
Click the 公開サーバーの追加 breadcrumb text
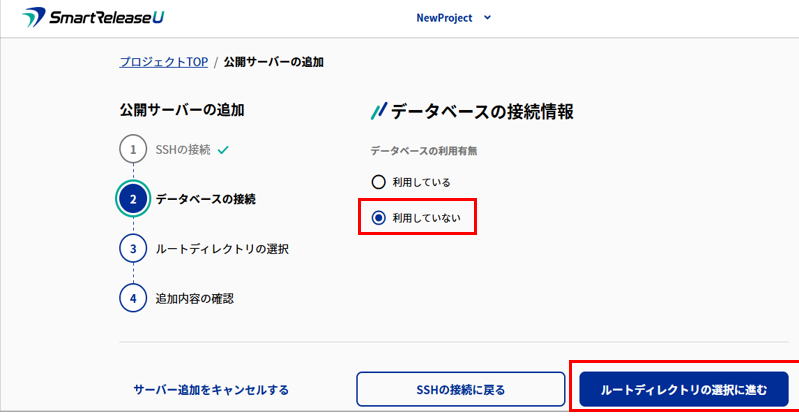[273, 62]
